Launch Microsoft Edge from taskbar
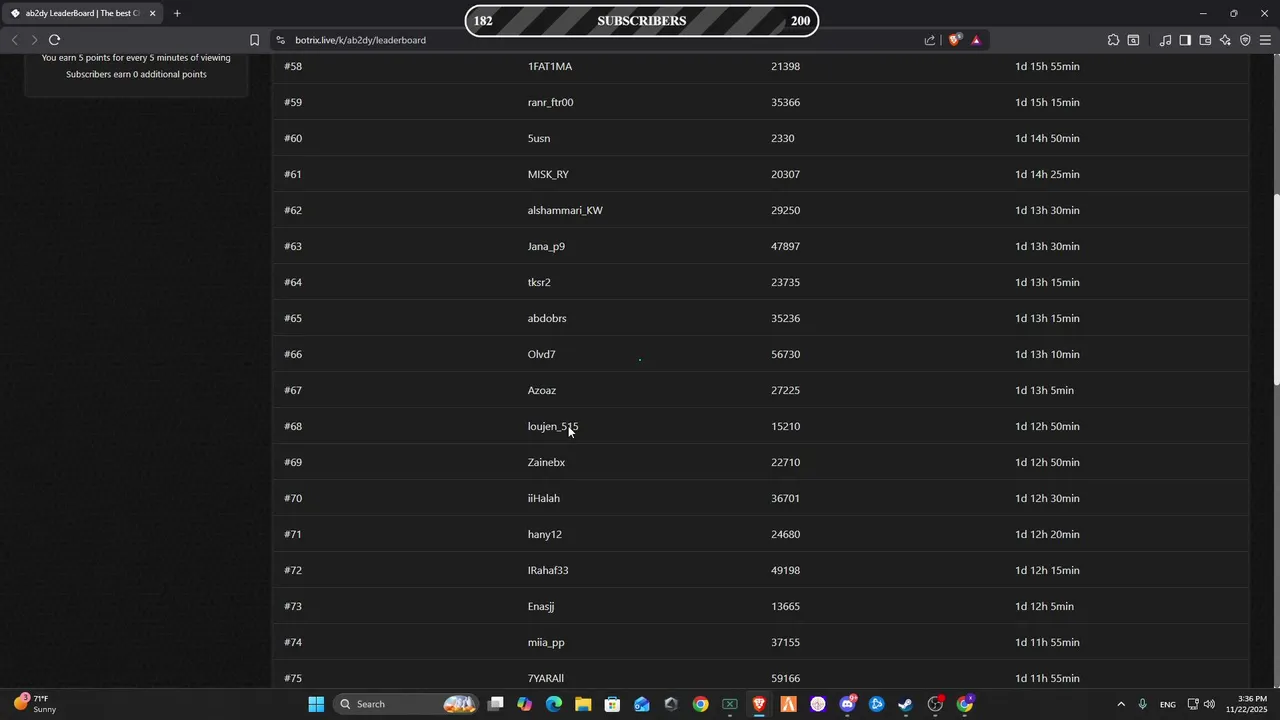Viewport: 1280px width, 720px height. click(554, 704)
